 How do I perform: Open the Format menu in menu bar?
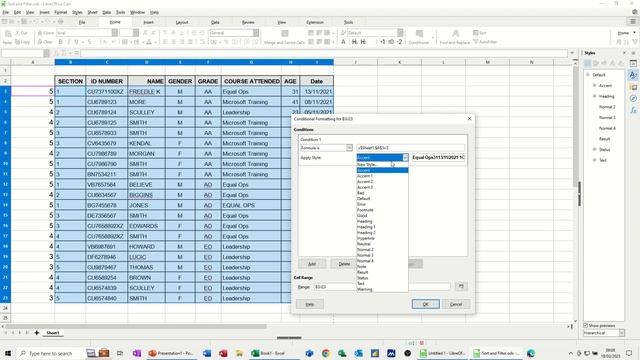60,12
